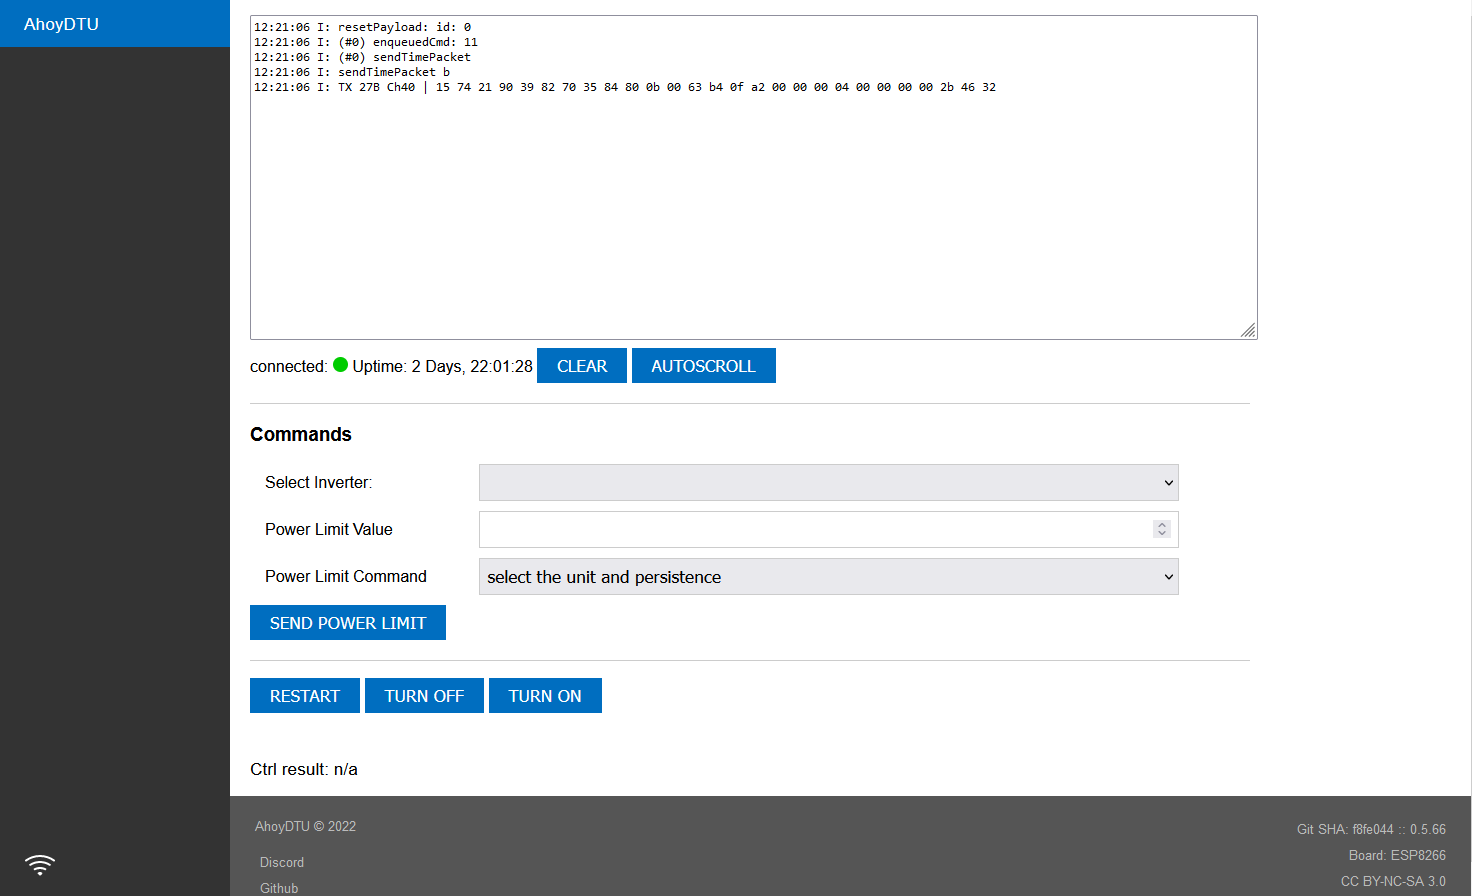Decrement the power limit with the down arrow
Image resolution: width=1472 pixels, height=896 pixels.
click(x=1161, y=533)
